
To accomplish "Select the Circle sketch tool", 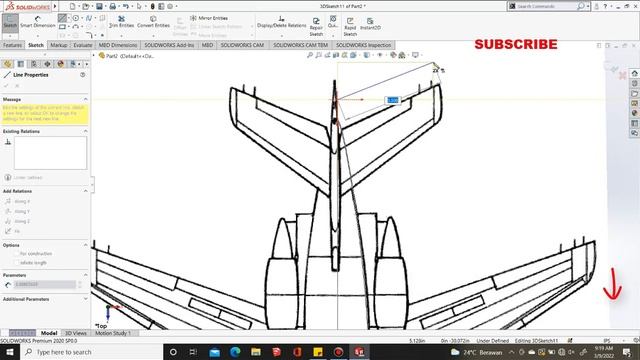I will coord(76,18).
